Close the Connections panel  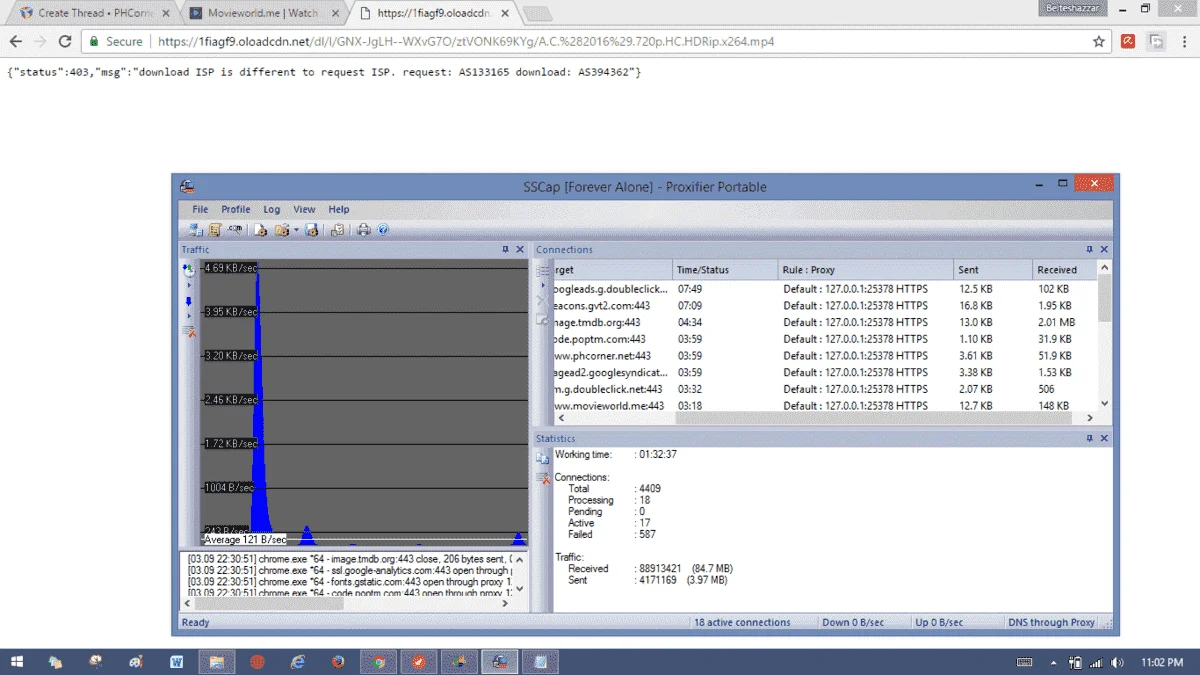[1104, 249]
